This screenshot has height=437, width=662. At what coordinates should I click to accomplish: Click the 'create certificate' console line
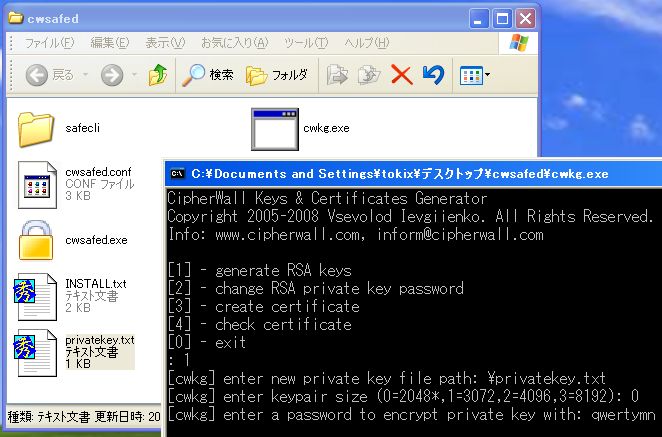263,307
